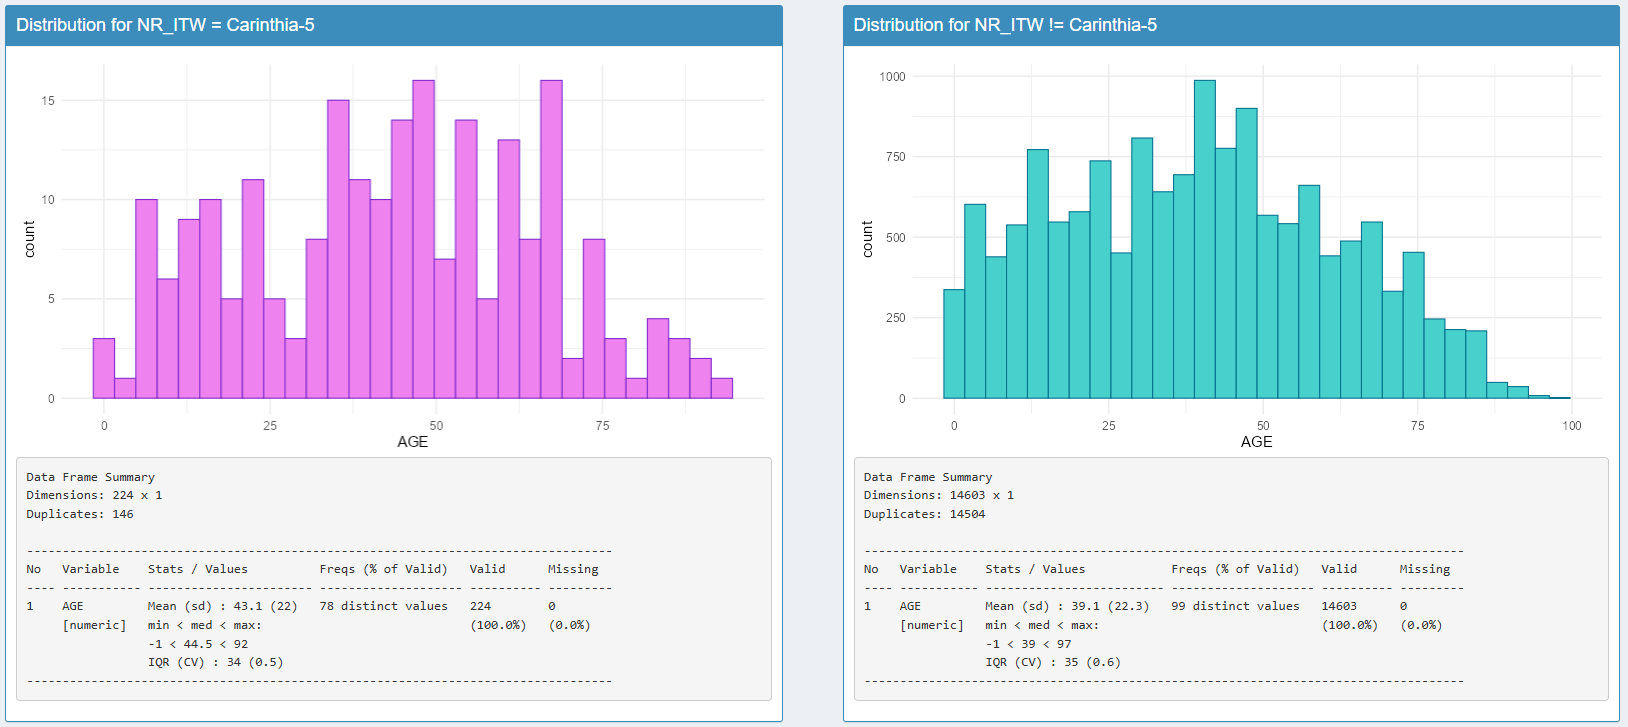Click the AGE axis title under pink histogram

(412, 442)
